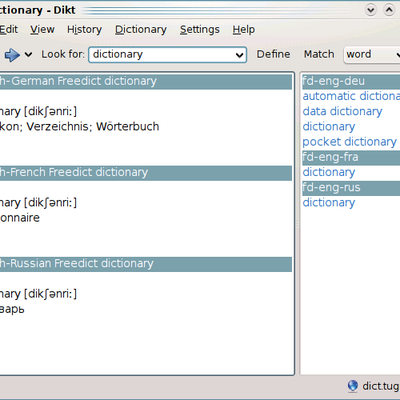Open the View menu
Image resolution: width=400 pixels, height=400 pixels.
pyautogui.click(x=42, y=30)
